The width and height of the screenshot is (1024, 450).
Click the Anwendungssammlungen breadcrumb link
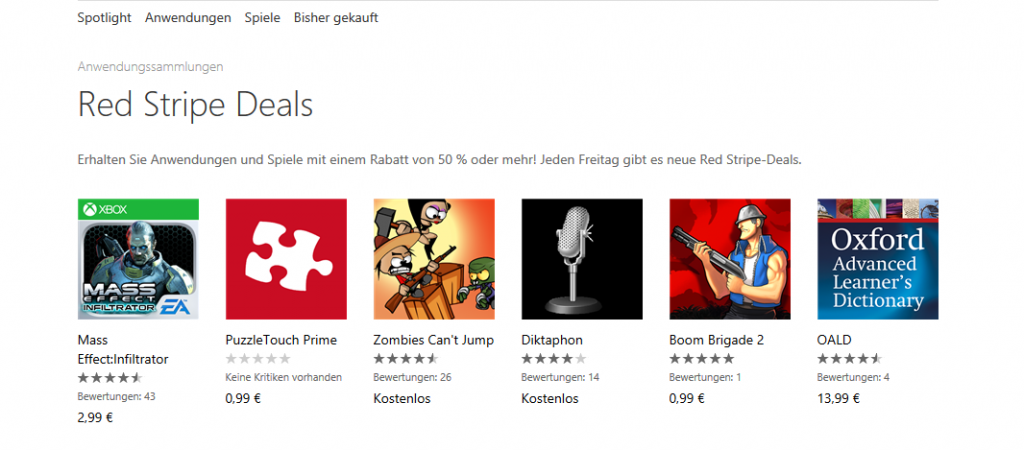click(150, 67)
